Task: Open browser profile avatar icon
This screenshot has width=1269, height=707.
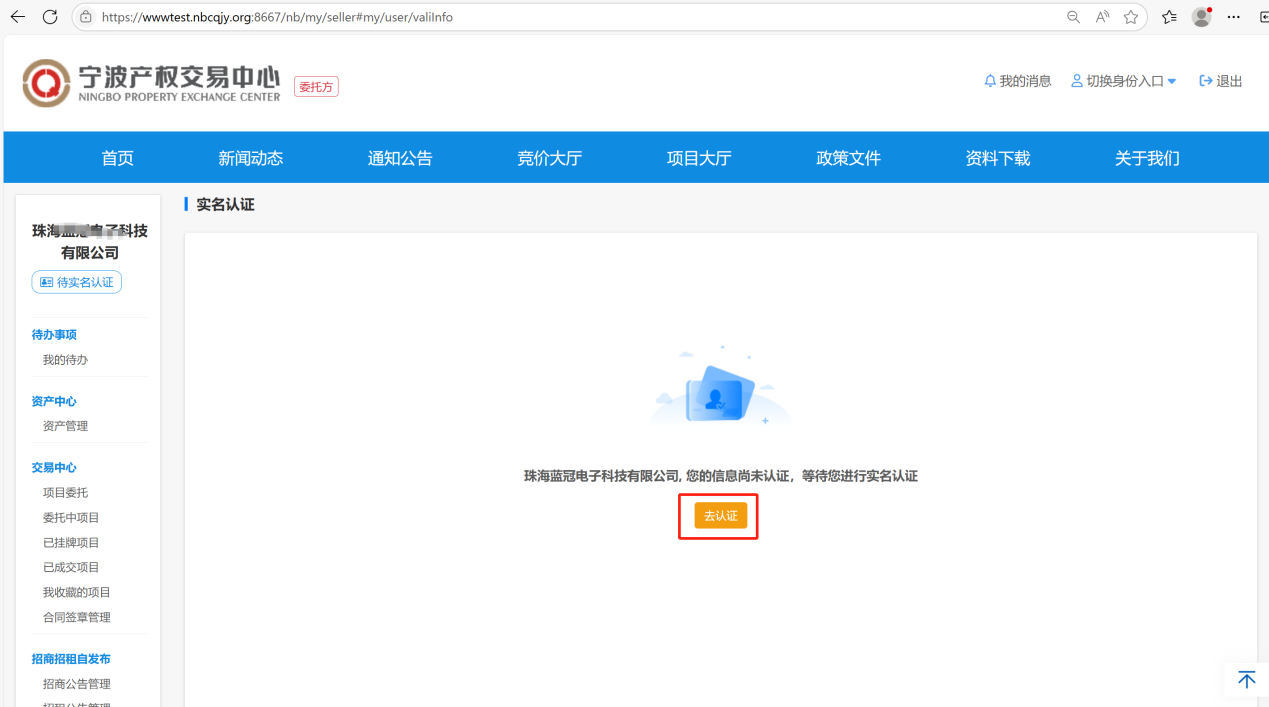Action: (x=1201, y=17)
